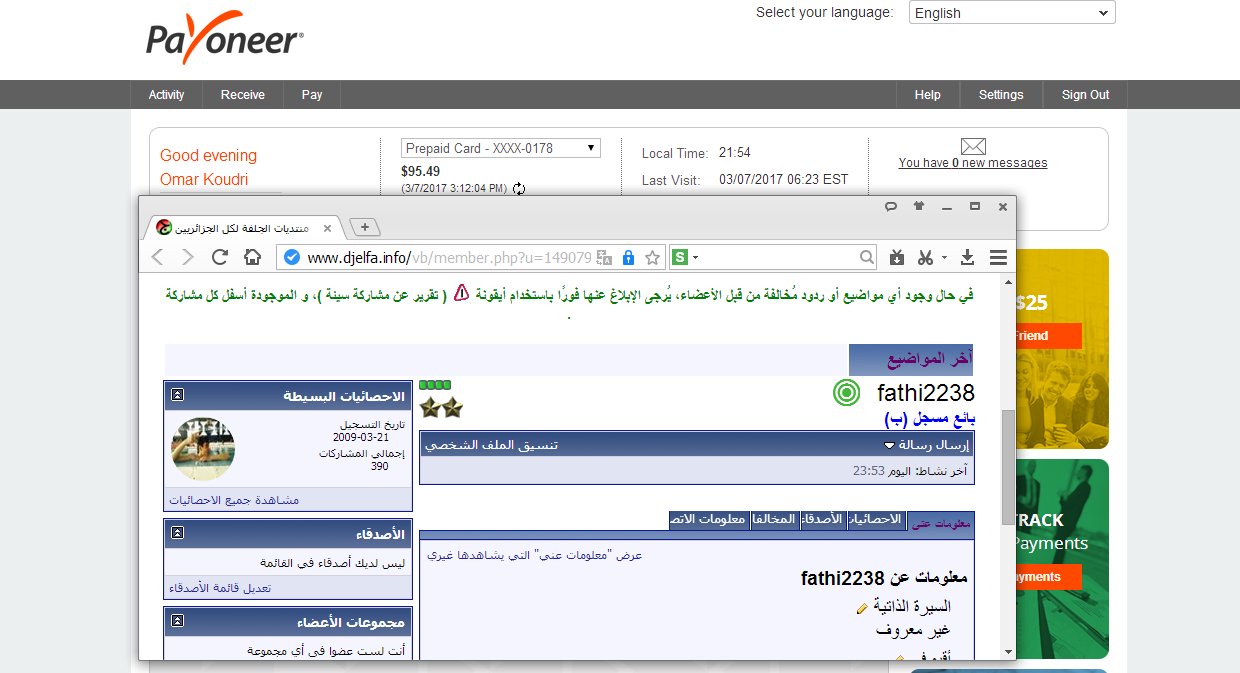Open the browser hamburger menu
This screenshot has height=673, width=1240.
pyautogui.click(x=997, y=257)
